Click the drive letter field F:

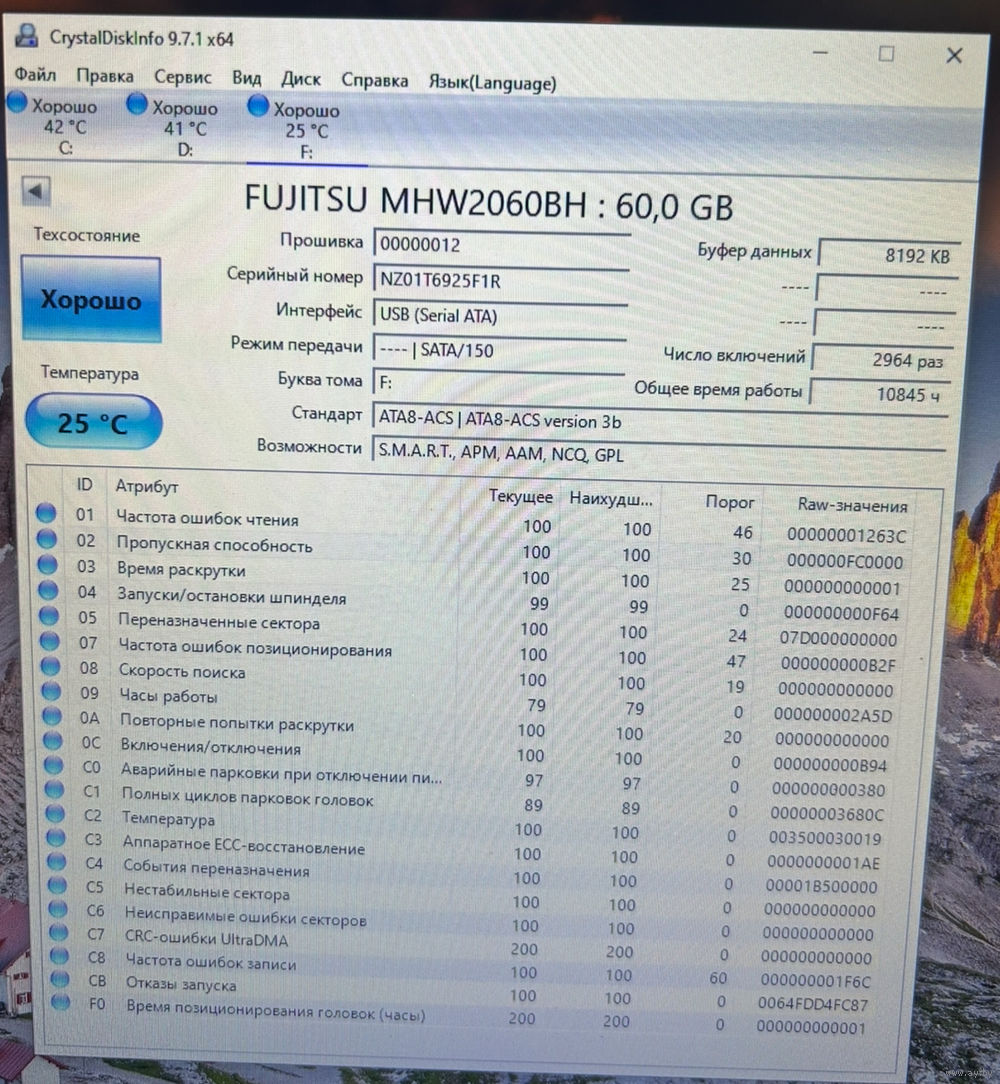pos(498,383)
